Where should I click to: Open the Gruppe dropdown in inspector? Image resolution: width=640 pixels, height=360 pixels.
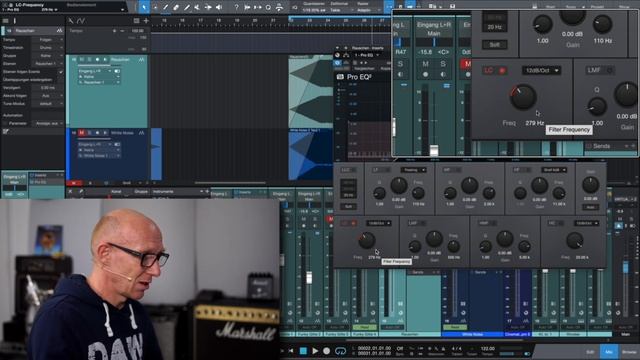coord(47,56)
